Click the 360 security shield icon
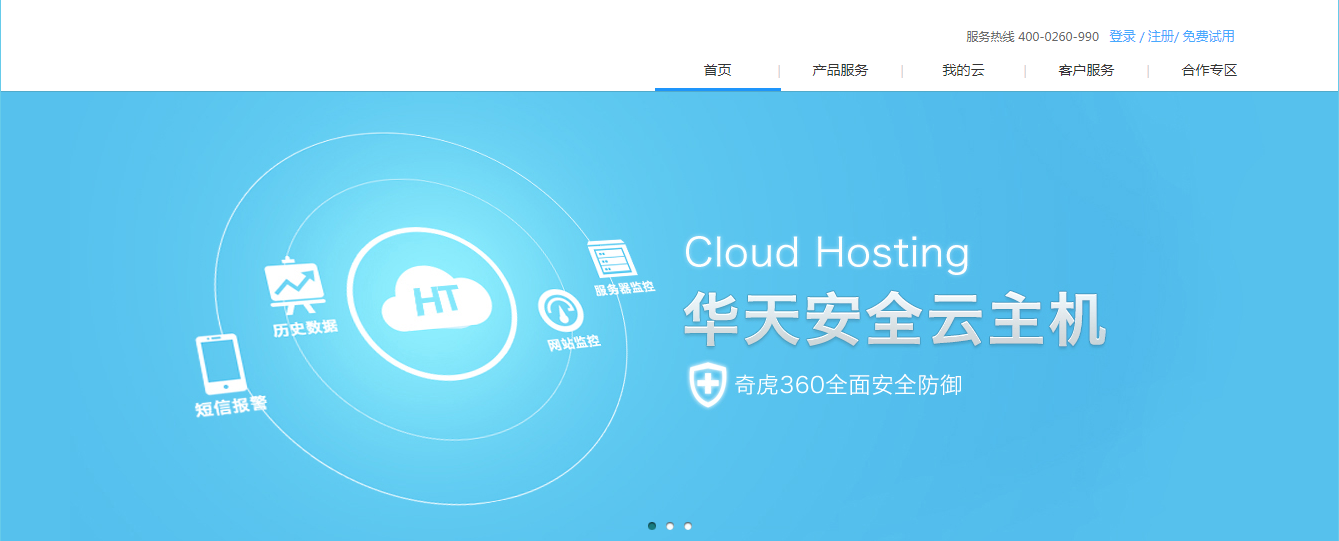The image size is (1339, 541). 708,385
